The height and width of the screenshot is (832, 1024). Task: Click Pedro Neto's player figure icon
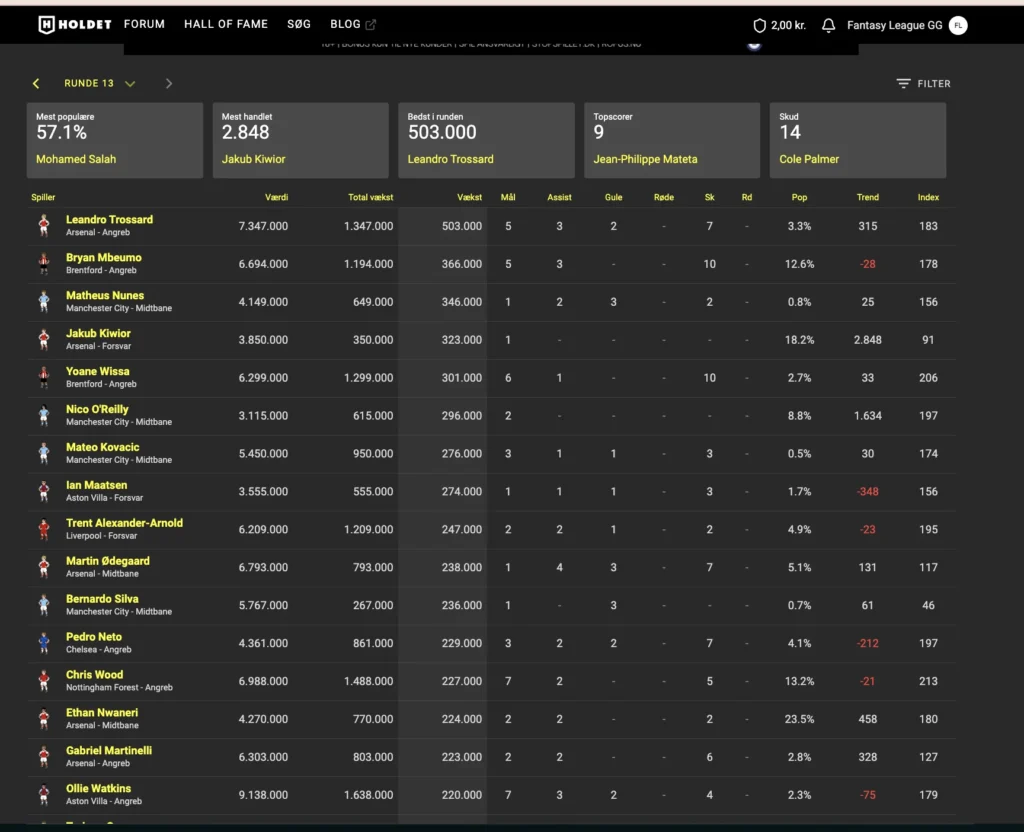[x=44, y=642]
